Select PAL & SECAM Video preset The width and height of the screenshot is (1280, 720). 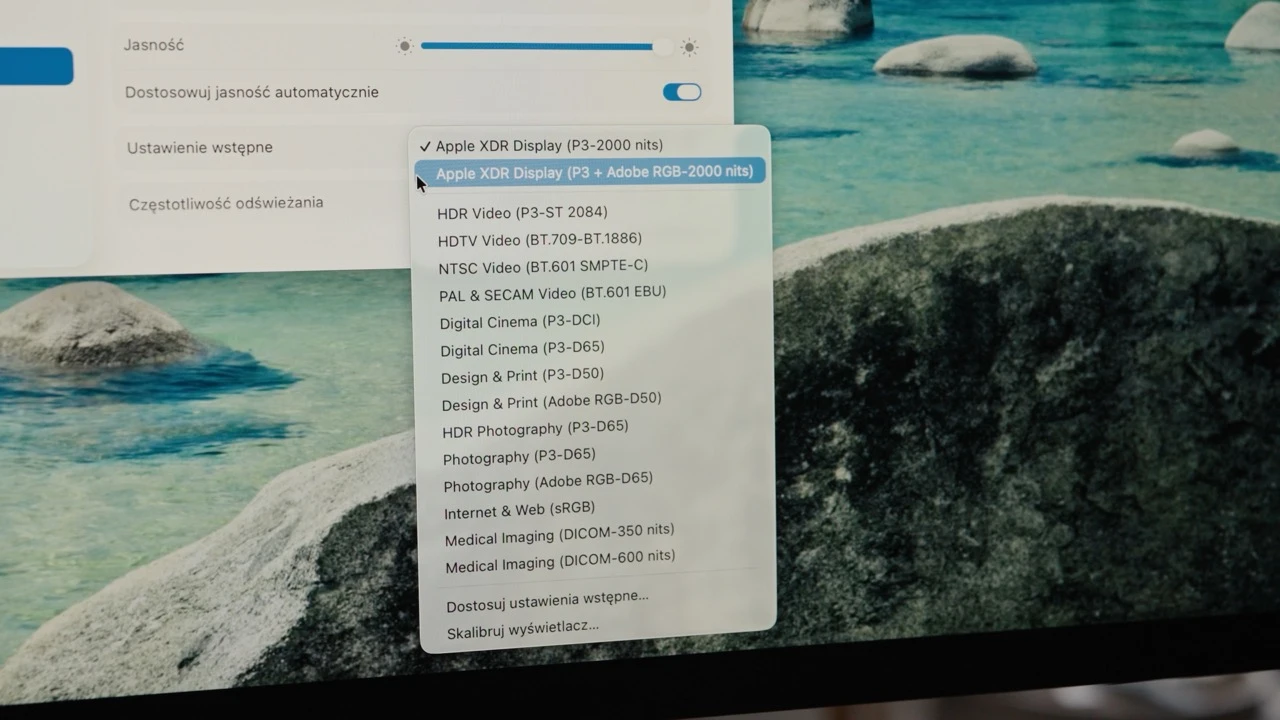click(x=553, y=293)
